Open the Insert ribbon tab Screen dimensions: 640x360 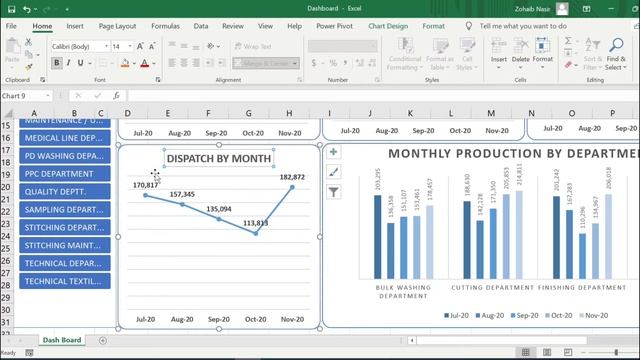(x=75, y=26)
